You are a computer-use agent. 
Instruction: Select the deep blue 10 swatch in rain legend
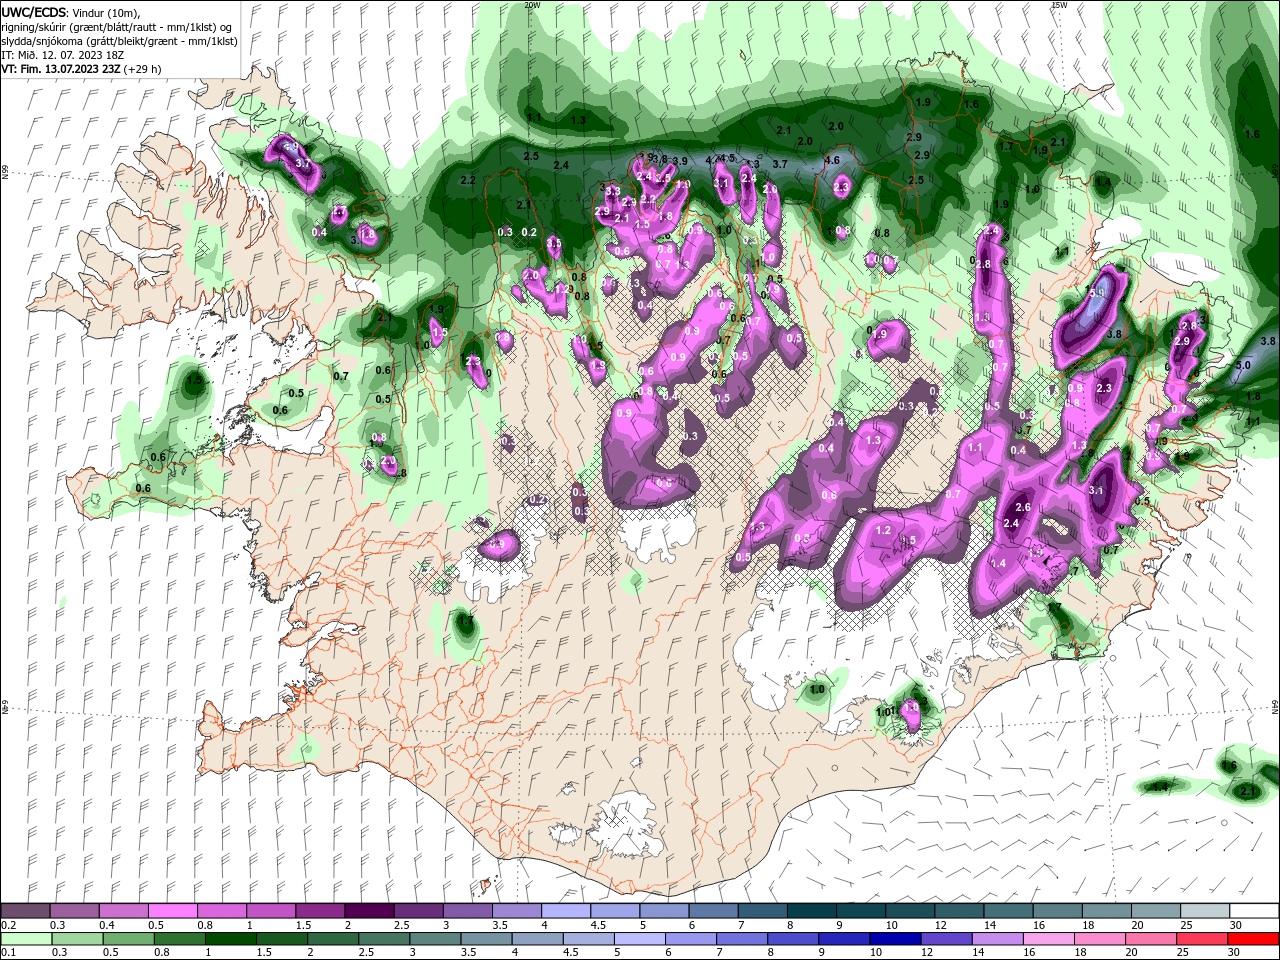(x=894, y=938)
